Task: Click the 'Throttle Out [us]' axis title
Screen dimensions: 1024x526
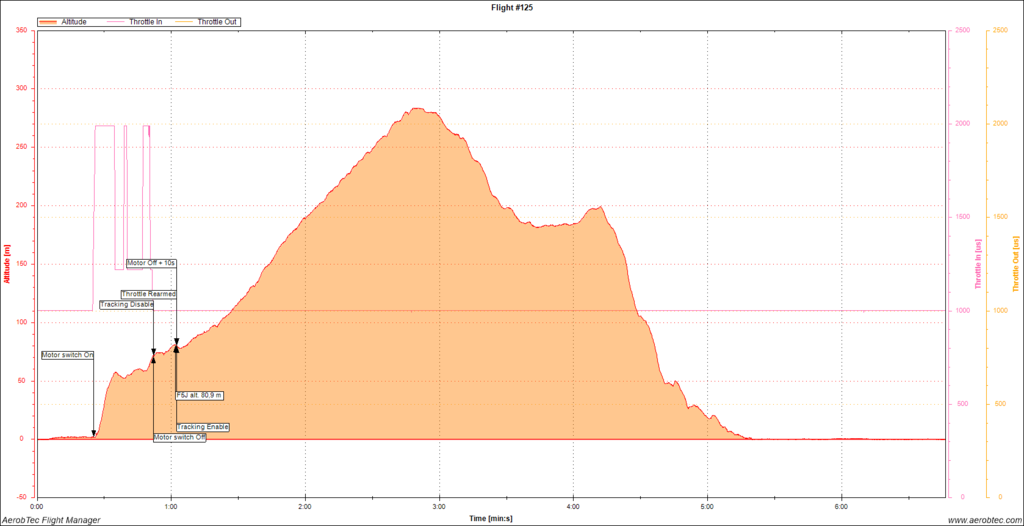Action: tap(1016, 263)
